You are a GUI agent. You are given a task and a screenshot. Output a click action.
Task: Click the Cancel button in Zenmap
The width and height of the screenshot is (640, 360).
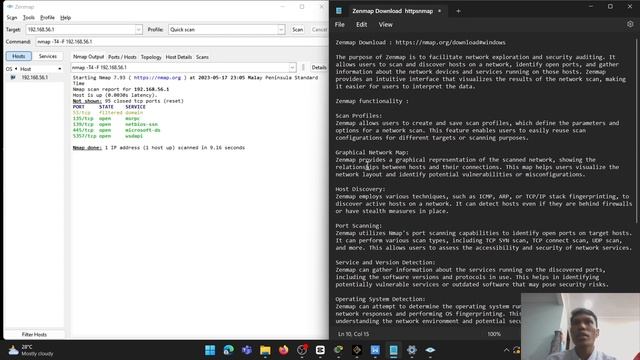(x=319, y=29)
